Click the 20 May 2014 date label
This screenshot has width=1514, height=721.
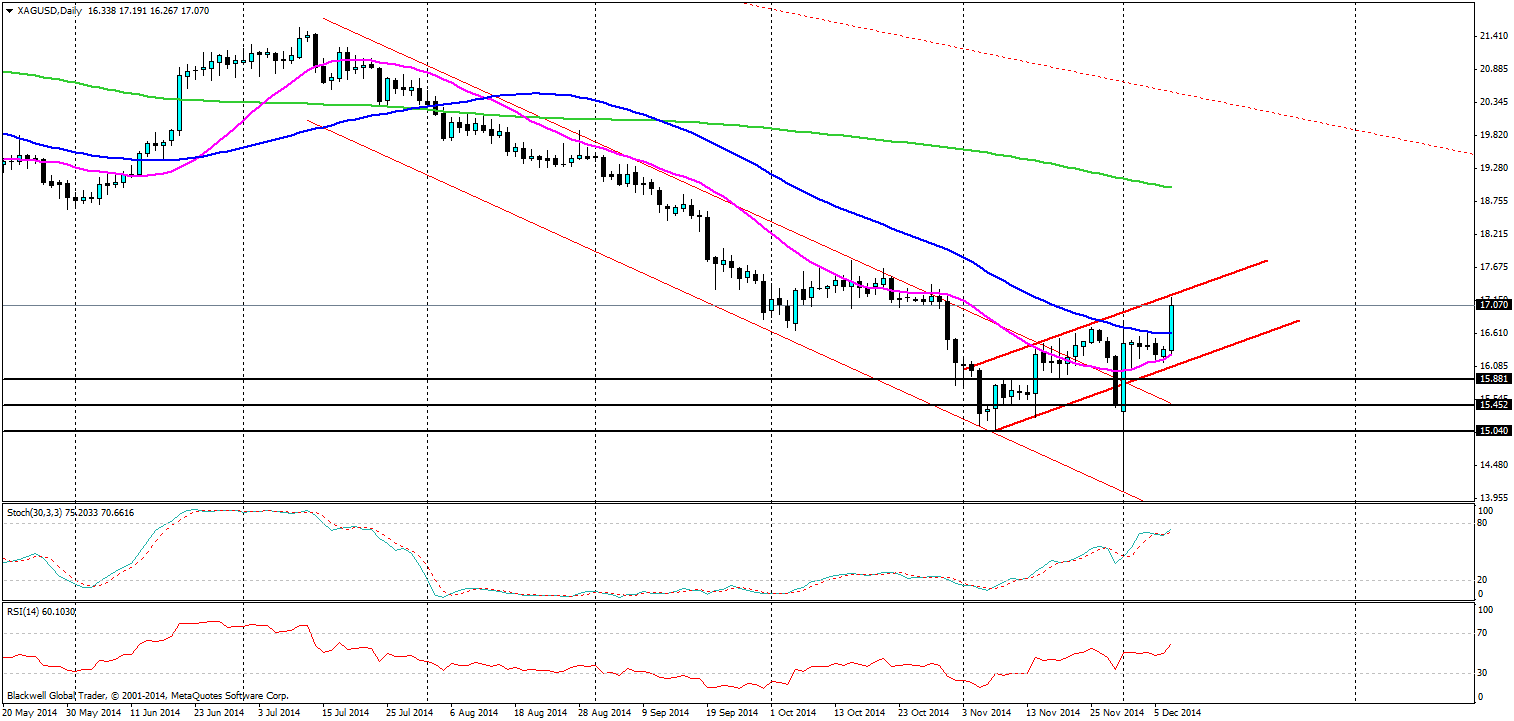pyautogui.click(x=28, y=713)
